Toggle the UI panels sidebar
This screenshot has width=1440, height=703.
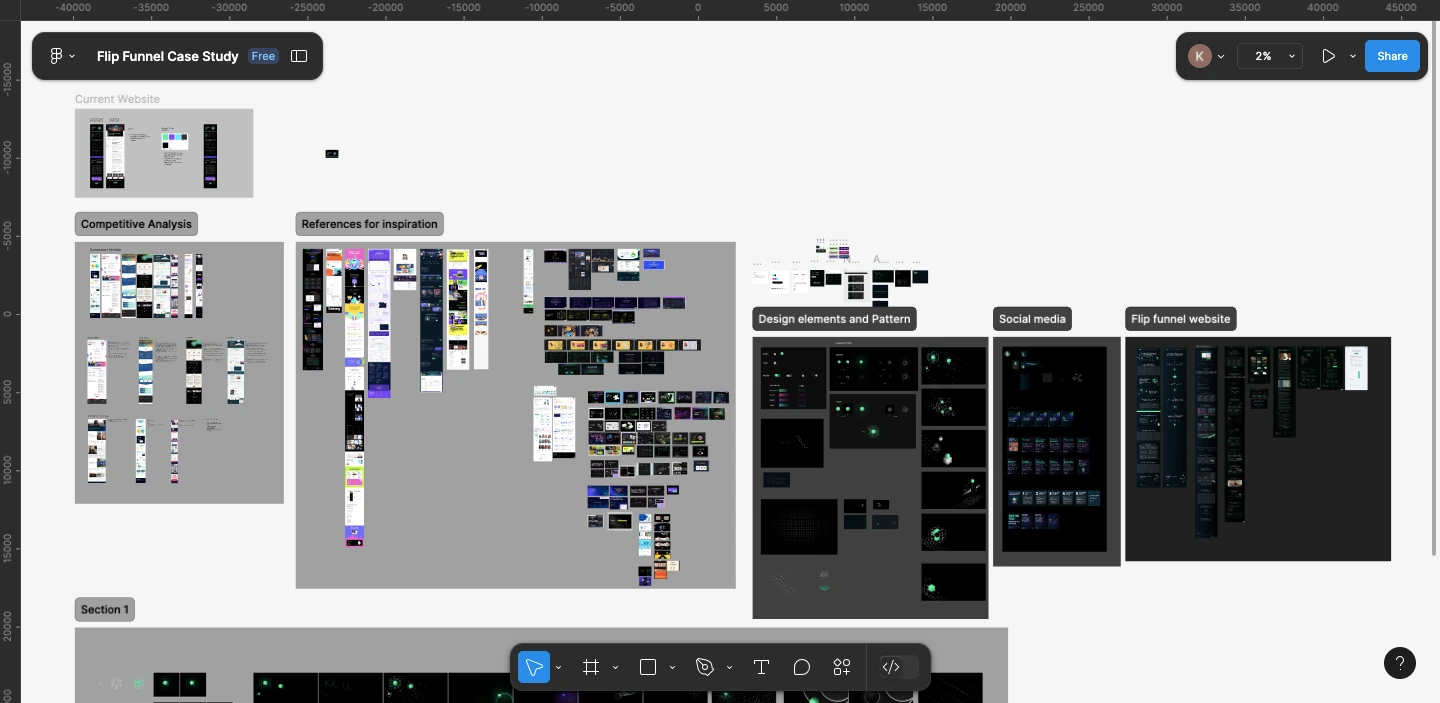298,56
